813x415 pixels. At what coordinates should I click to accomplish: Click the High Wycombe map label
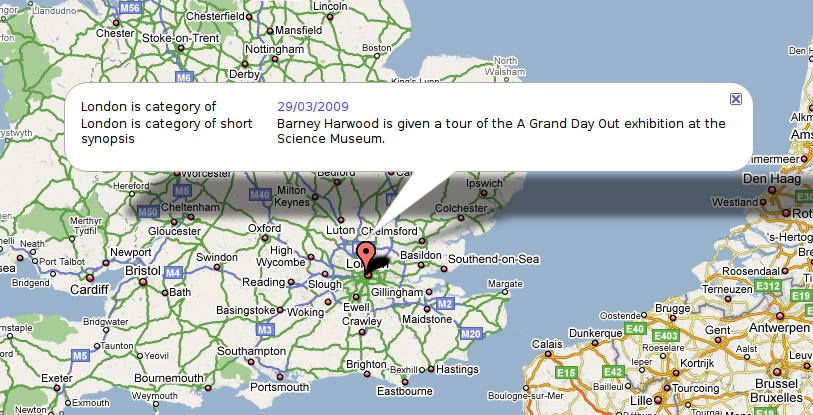tap(281, 256)
